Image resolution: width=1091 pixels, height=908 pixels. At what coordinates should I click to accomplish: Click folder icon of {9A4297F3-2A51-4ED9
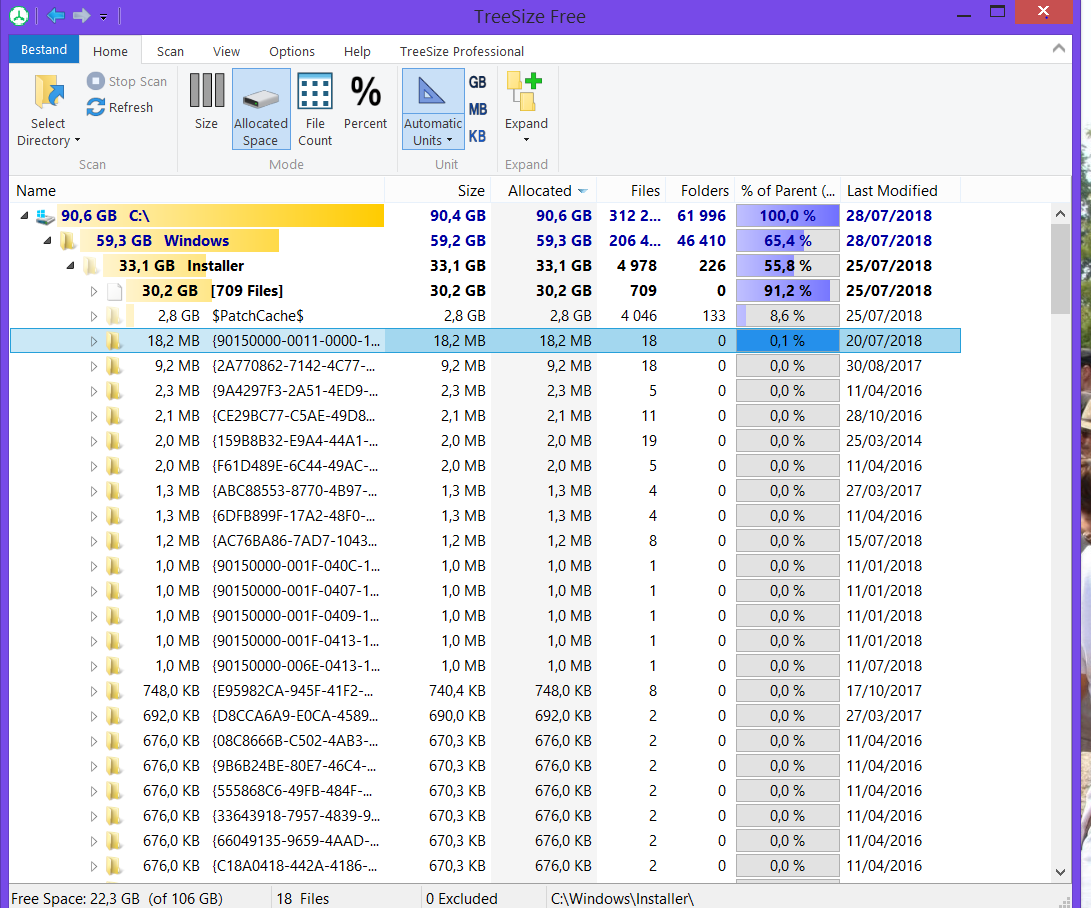click(114, 391)
